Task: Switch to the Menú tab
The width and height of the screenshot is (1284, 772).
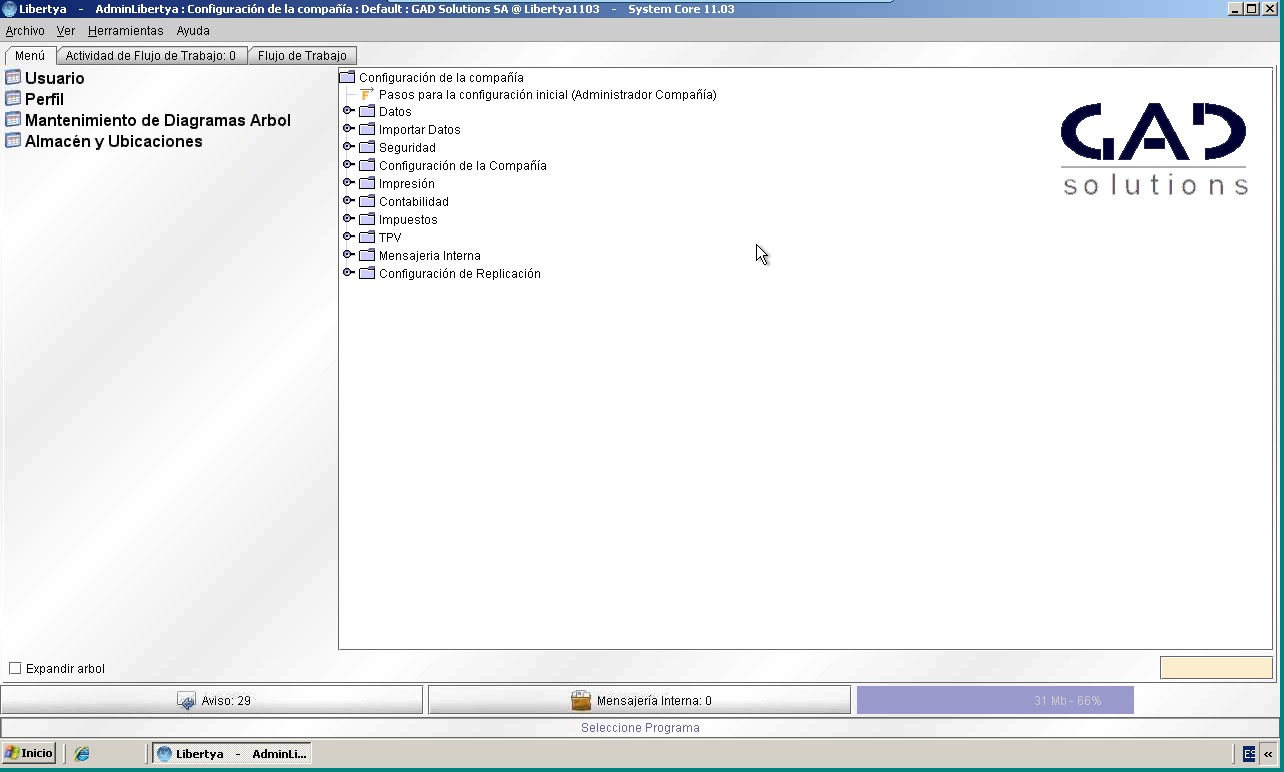Action: point(30,56)
